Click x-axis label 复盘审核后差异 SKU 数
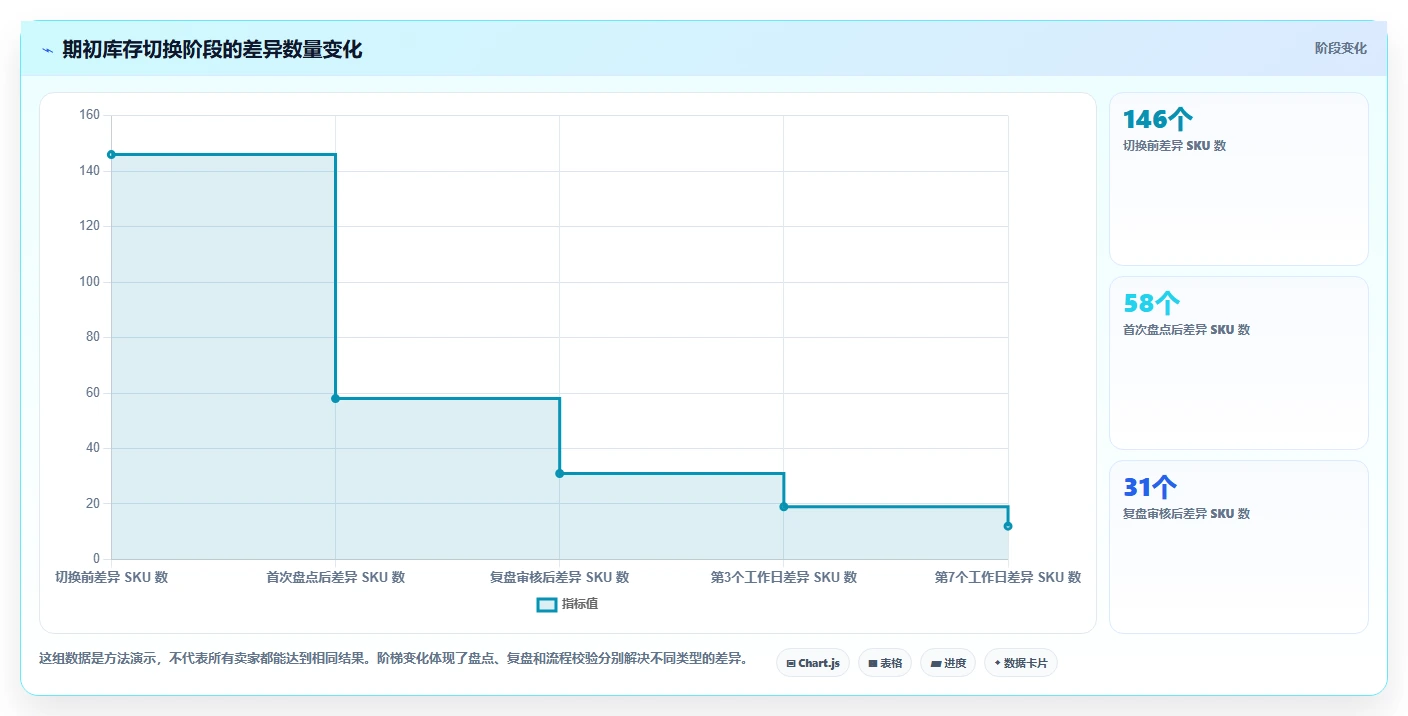This screenshot has height=716, width=1408. coord(559,577)
